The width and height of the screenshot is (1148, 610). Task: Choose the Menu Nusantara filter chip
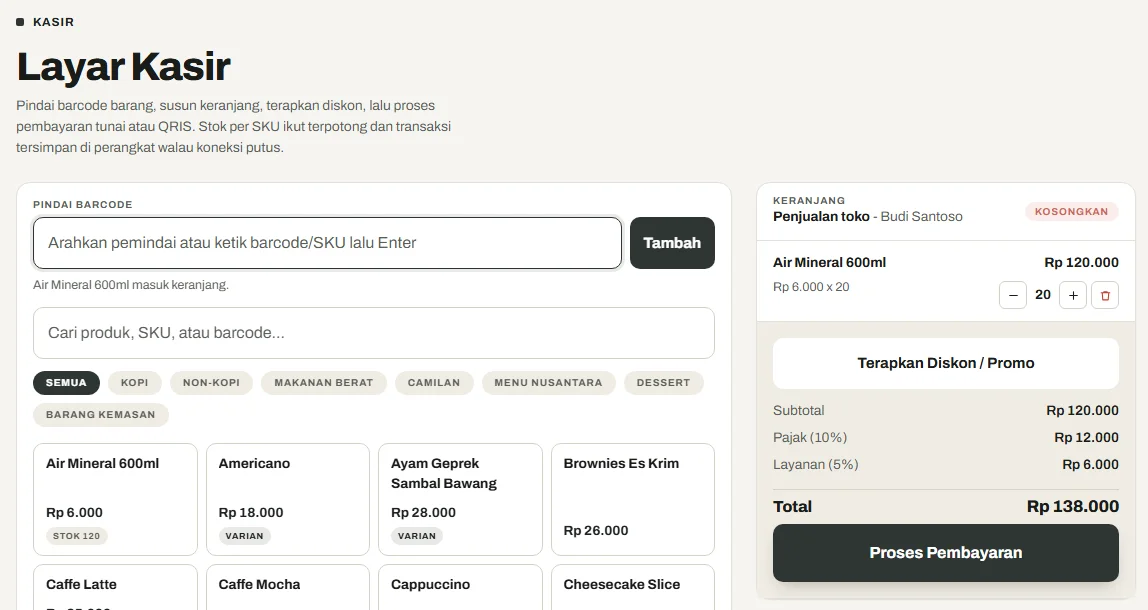(548, 383)
